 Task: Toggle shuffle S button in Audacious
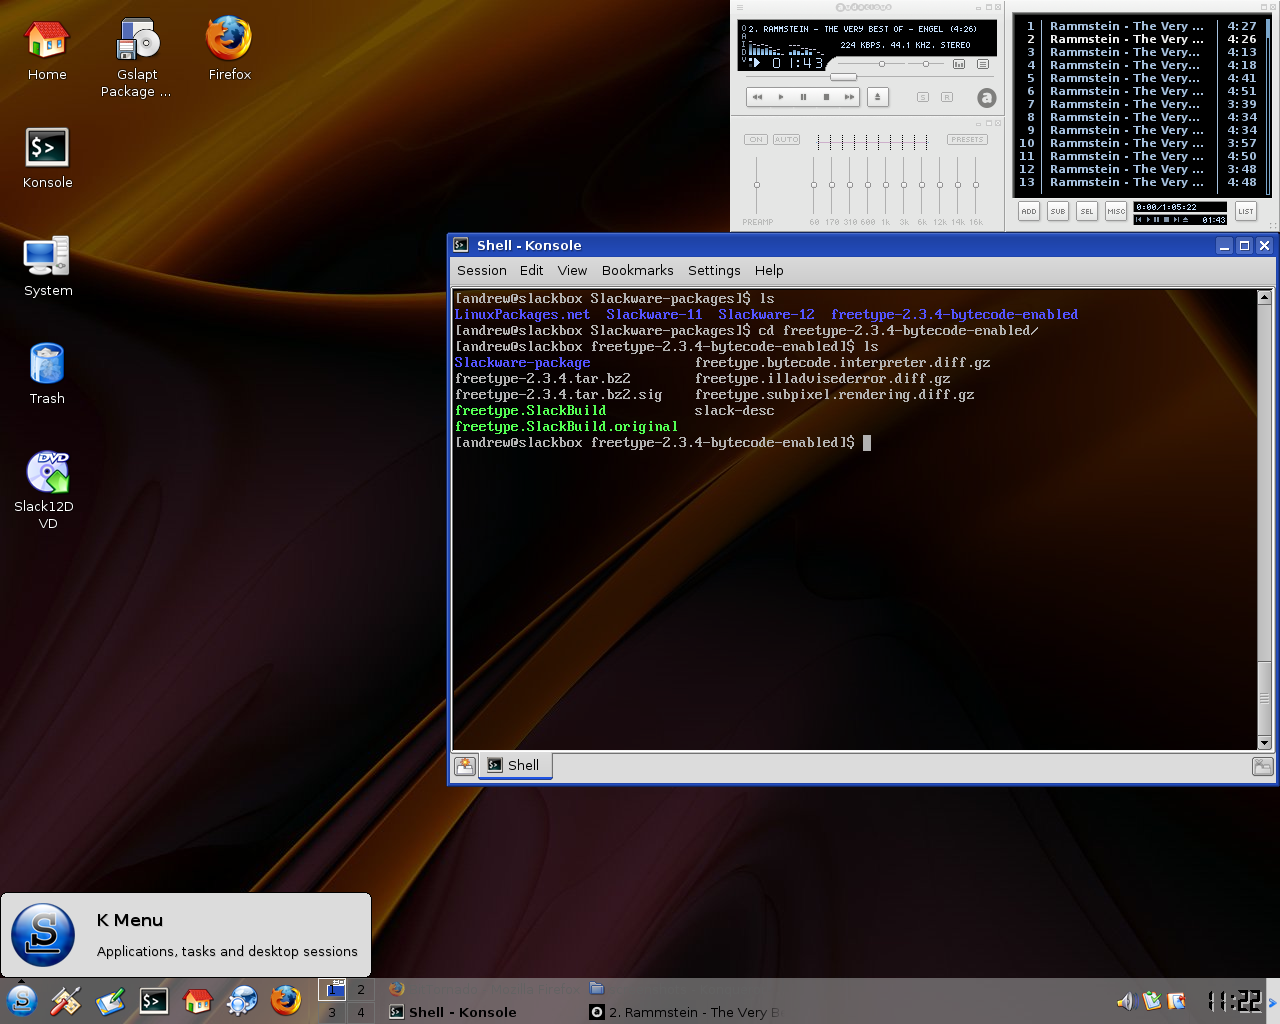tap(923, 97)
